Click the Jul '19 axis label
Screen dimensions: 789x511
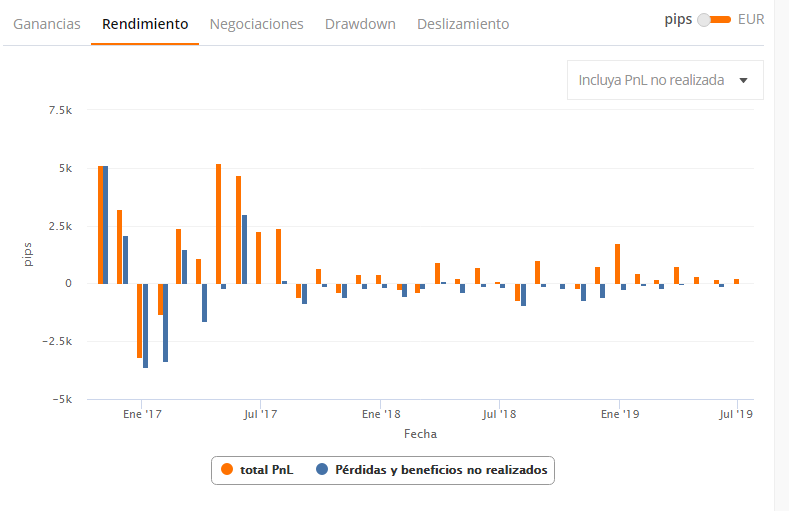tap(736, 414)
